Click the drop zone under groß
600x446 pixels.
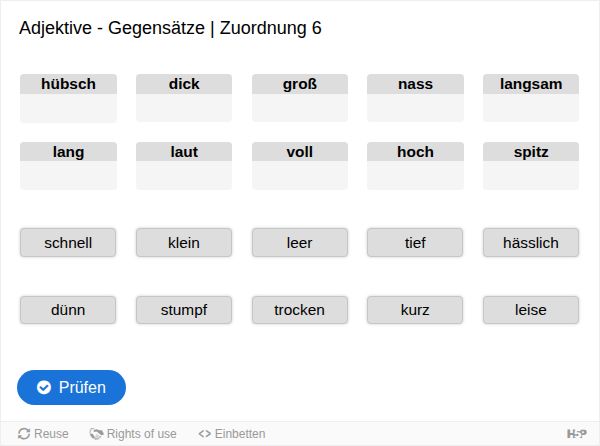300,108
